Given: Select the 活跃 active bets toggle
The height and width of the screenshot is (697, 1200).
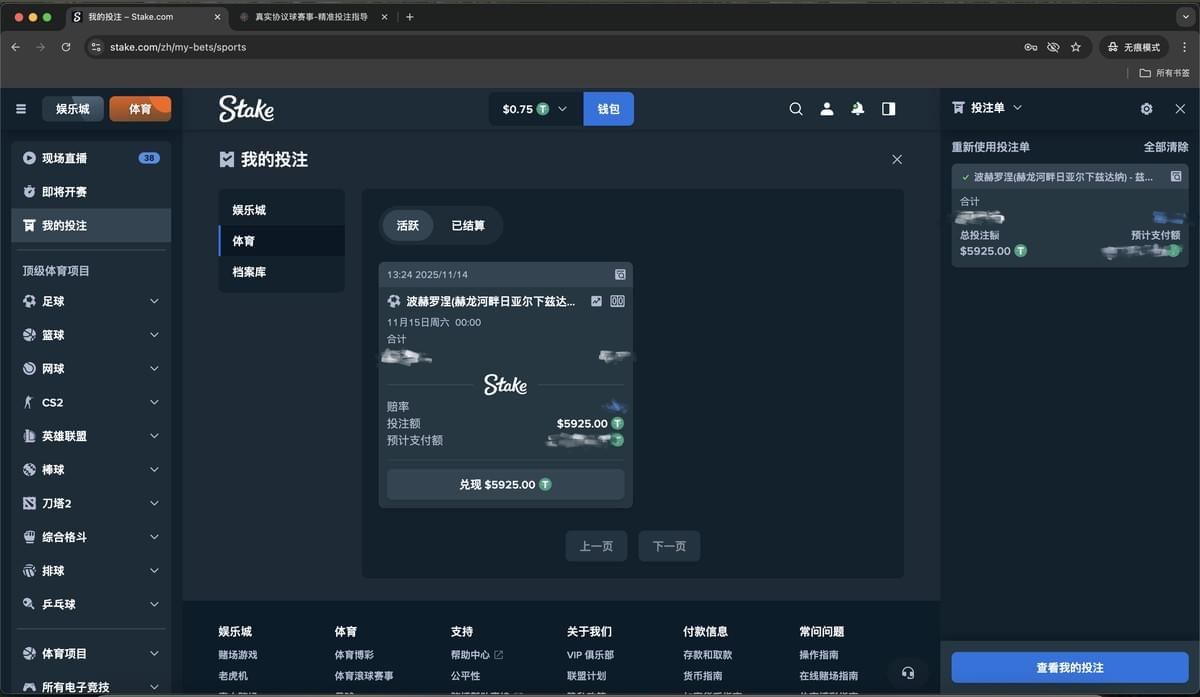Looking at the screenshot, I should coord(407,226).
